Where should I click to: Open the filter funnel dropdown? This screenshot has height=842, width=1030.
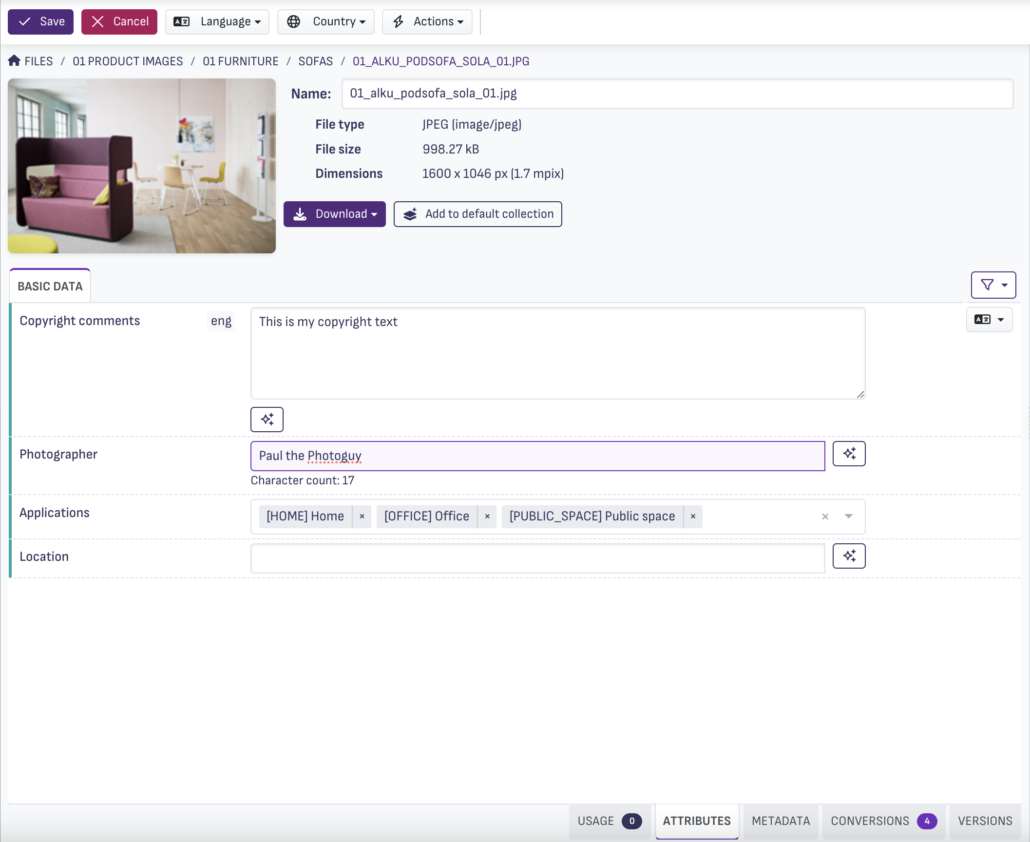tap(993, 285)
